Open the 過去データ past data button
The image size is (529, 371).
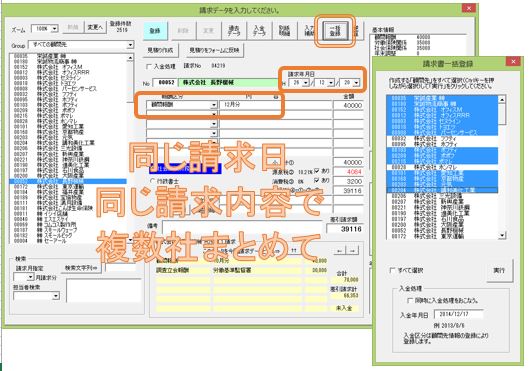pyautogui.click(x=234, y=31)
